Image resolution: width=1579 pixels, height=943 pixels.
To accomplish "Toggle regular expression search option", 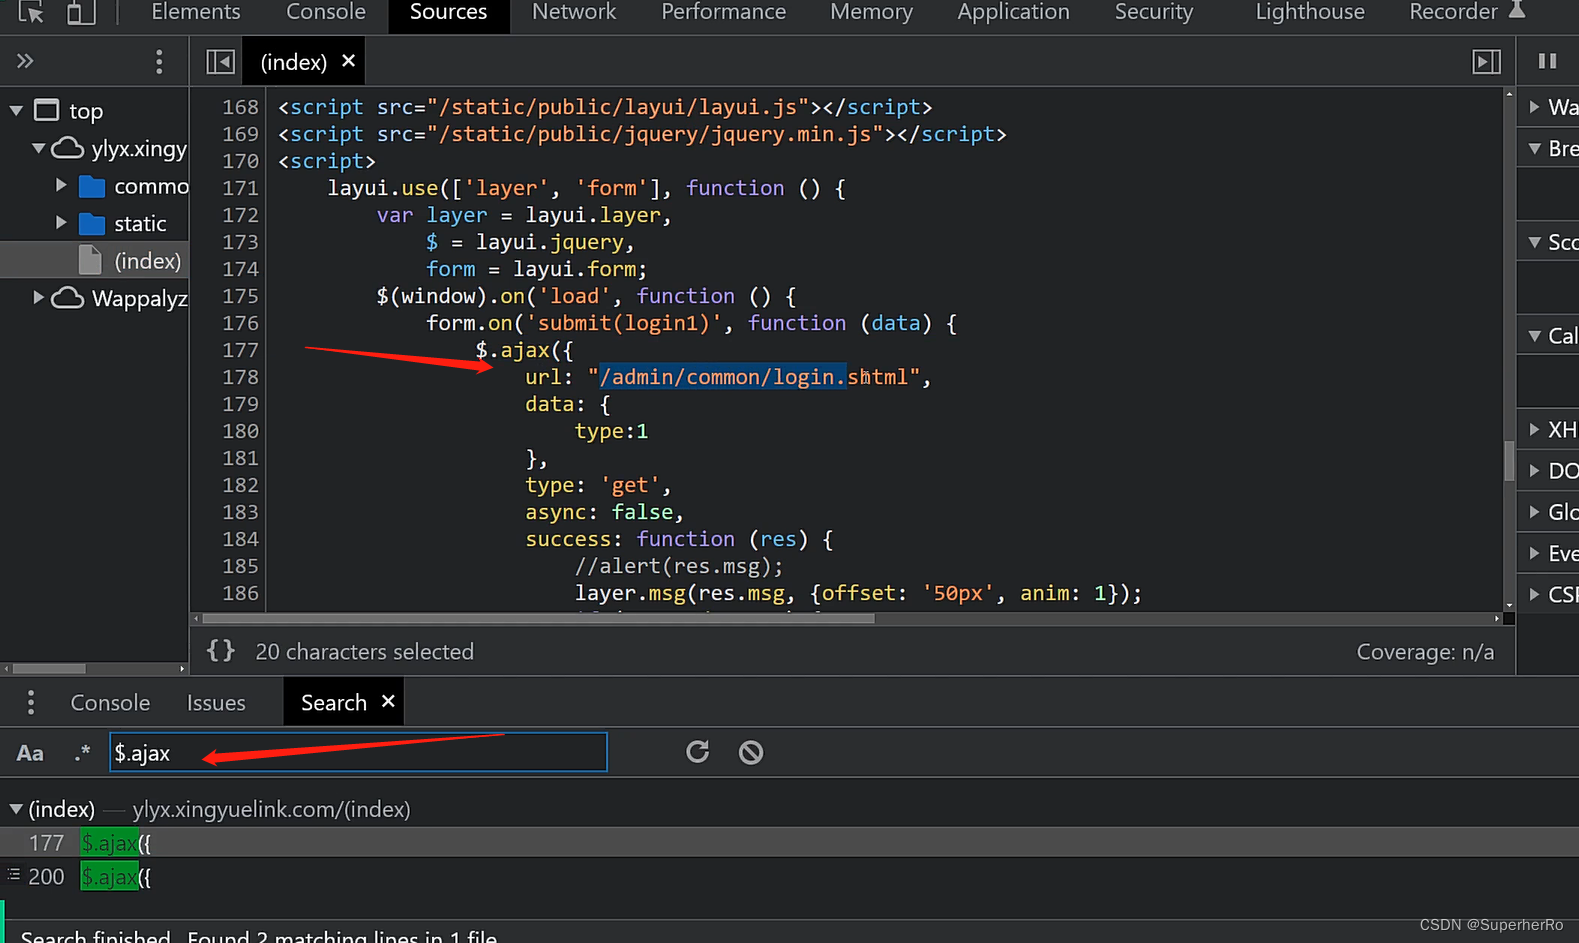I will click(x=82, y=753).
